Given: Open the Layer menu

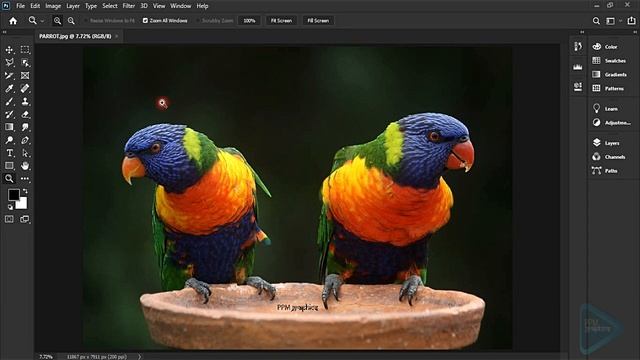Looking at the screenshot, I should (73, 6).
